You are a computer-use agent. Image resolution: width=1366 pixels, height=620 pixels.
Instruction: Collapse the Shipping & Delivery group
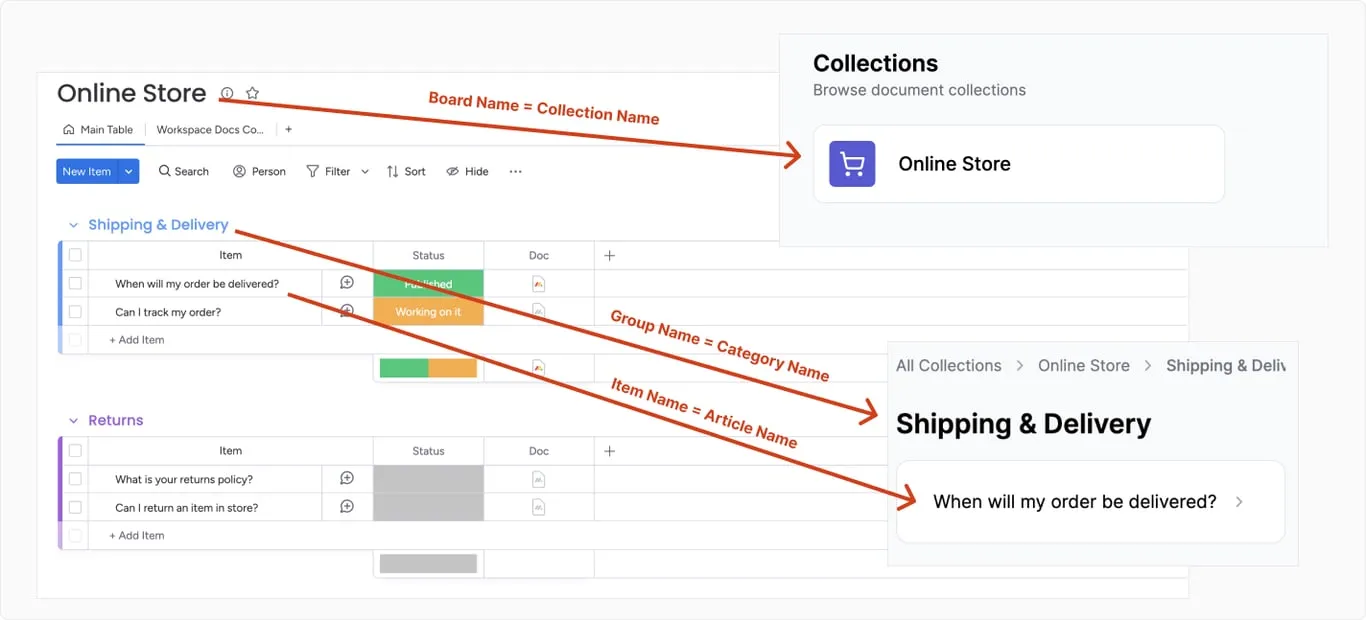click(x=73, y=225)
